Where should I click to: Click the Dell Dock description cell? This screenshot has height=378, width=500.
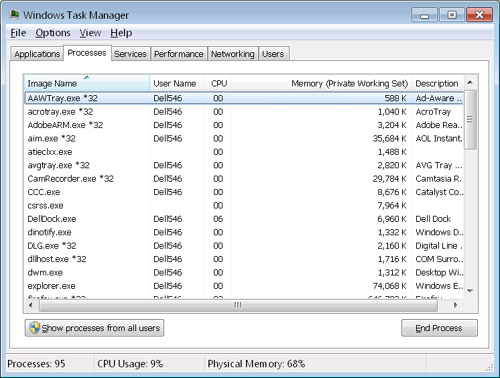433,219
